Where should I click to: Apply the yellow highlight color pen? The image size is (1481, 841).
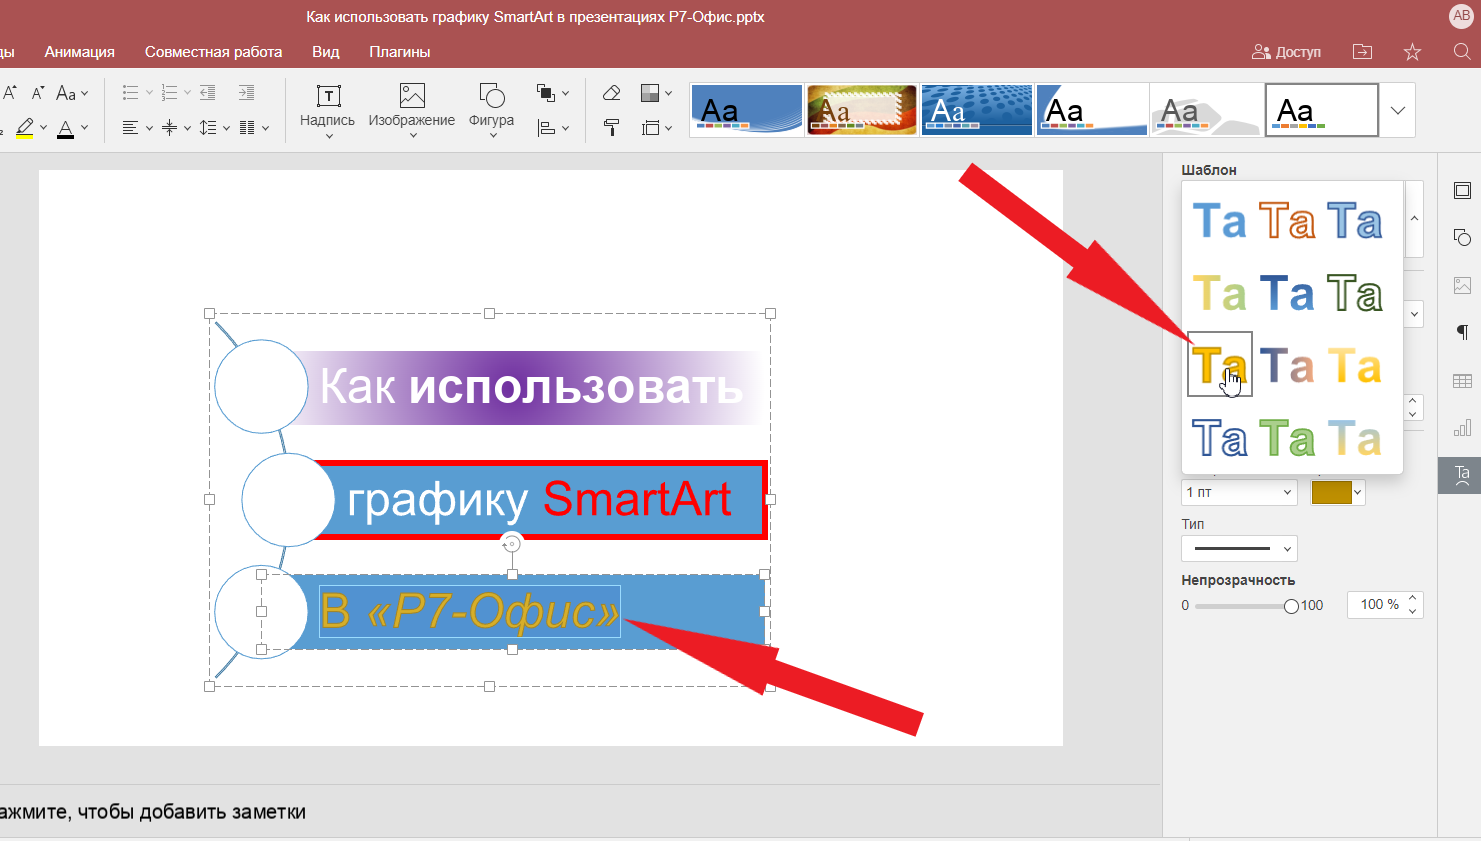pyautogui.click(x=24, y=127)
